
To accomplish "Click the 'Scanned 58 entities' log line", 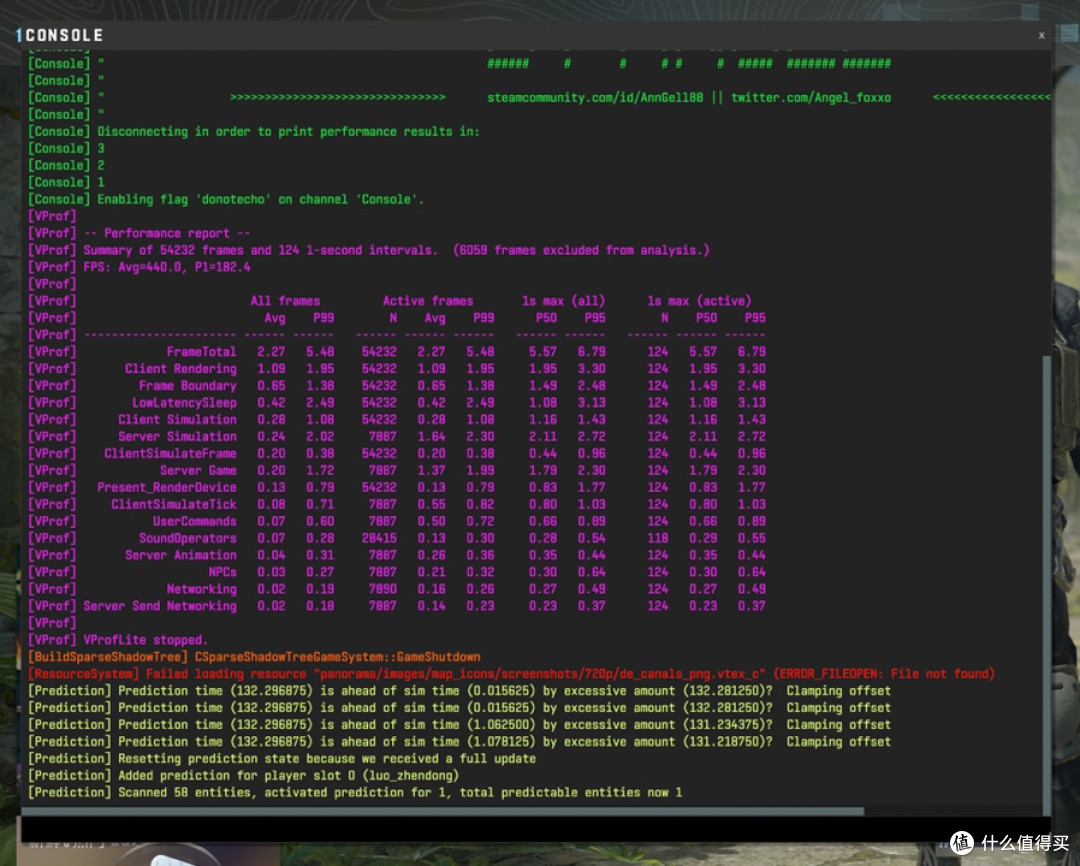I will click(355, 793).
